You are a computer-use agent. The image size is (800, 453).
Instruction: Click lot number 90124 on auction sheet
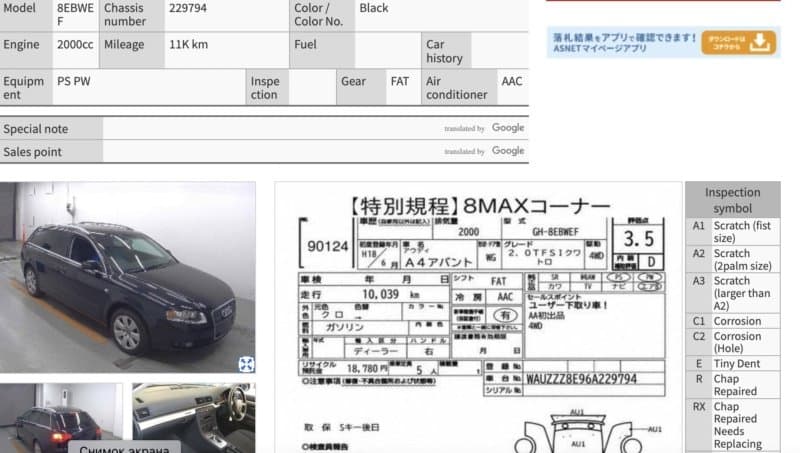pyautogui.click(x=328, y=246)
